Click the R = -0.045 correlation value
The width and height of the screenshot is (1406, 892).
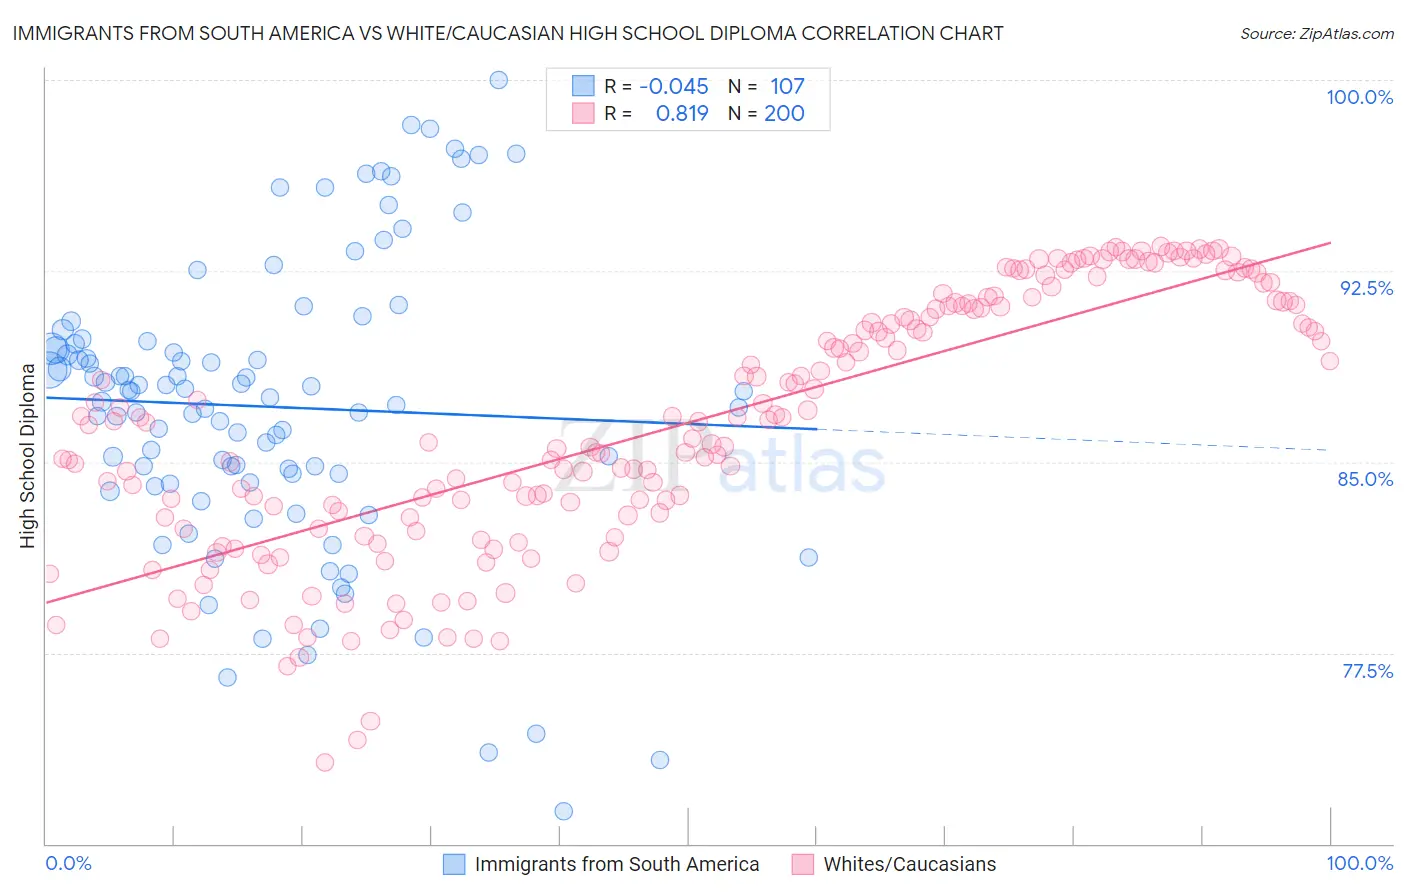pyautogui.click(x=657, y=86)
